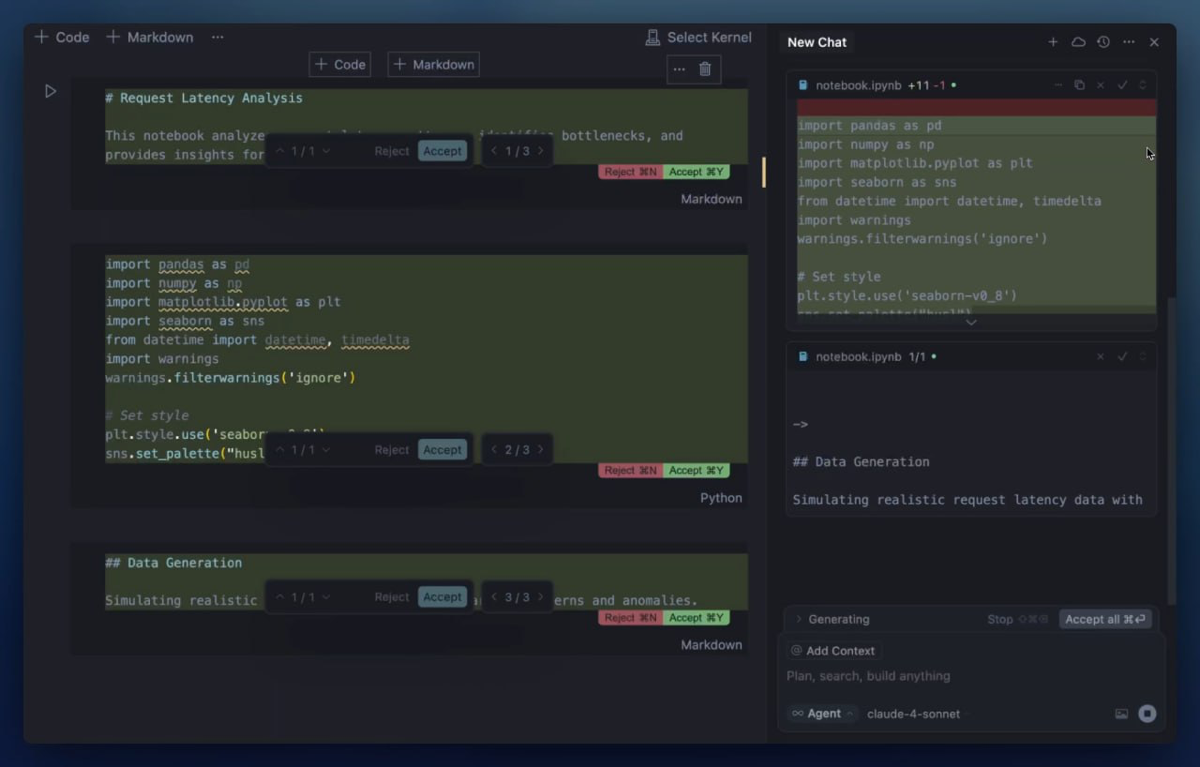Add a Markdown cell from the notebook top toolbar

[150, 37]
